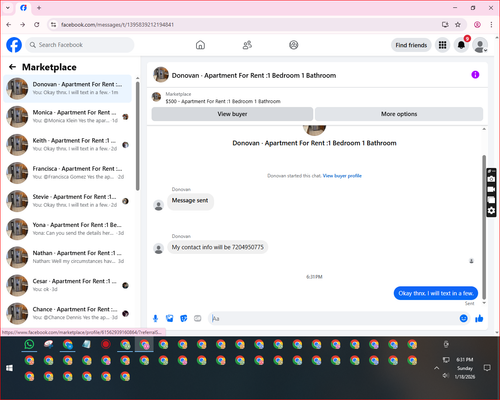
Task: Open conversation info purple icon
Action: tap(475, 75)
